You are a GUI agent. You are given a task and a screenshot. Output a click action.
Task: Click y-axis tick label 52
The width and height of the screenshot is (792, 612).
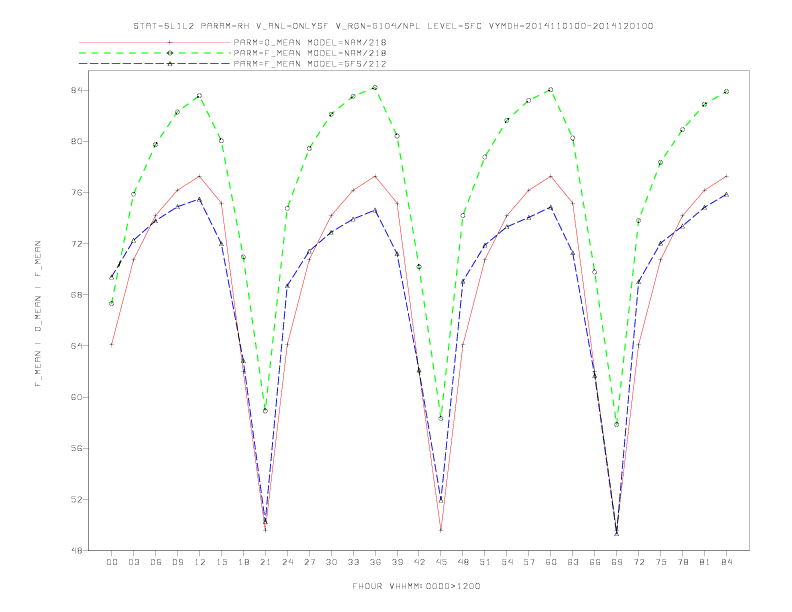(76, 499)
